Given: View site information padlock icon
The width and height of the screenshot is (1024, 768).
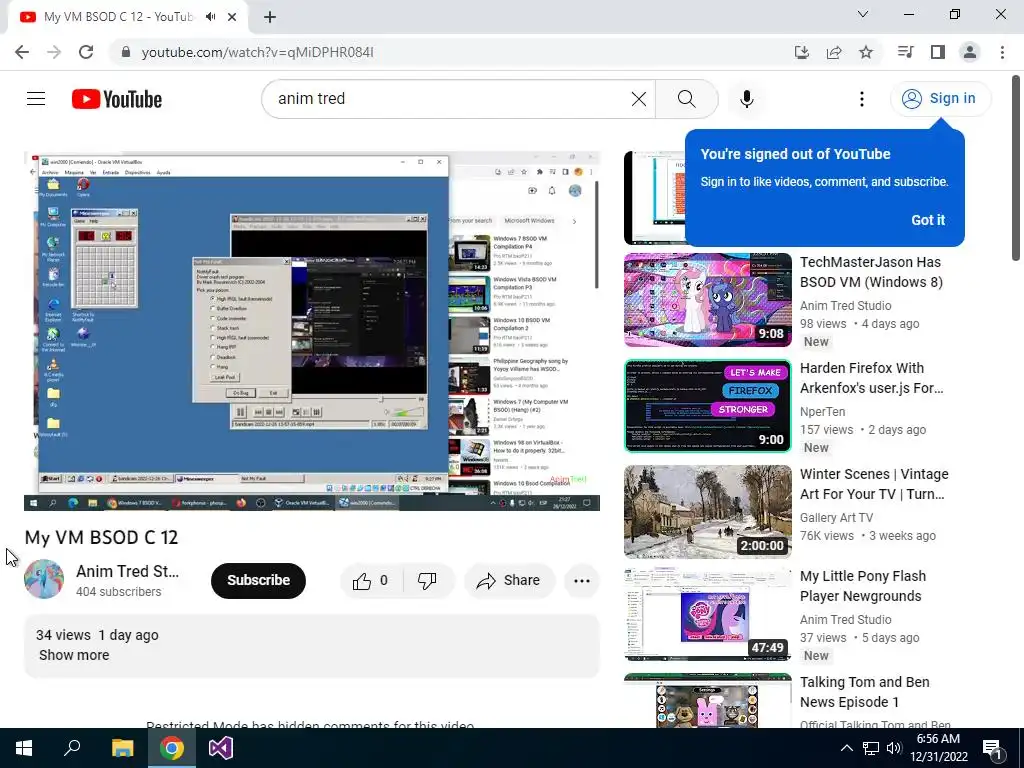Looking at the screenshot, I should [x=126, y=52].
